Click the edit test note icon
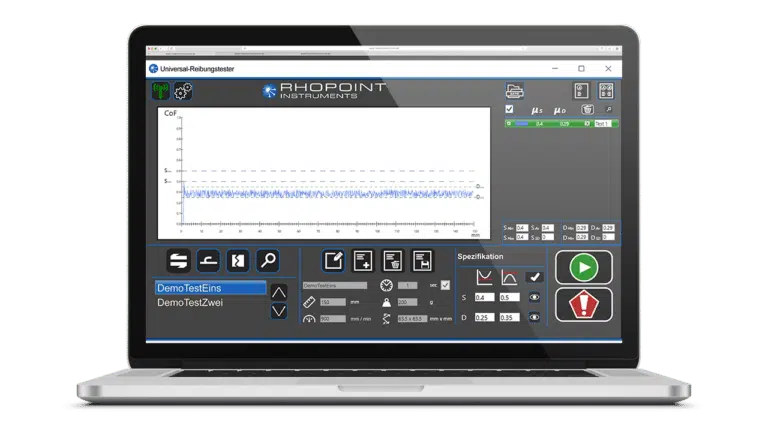 (x=333, y=261)
